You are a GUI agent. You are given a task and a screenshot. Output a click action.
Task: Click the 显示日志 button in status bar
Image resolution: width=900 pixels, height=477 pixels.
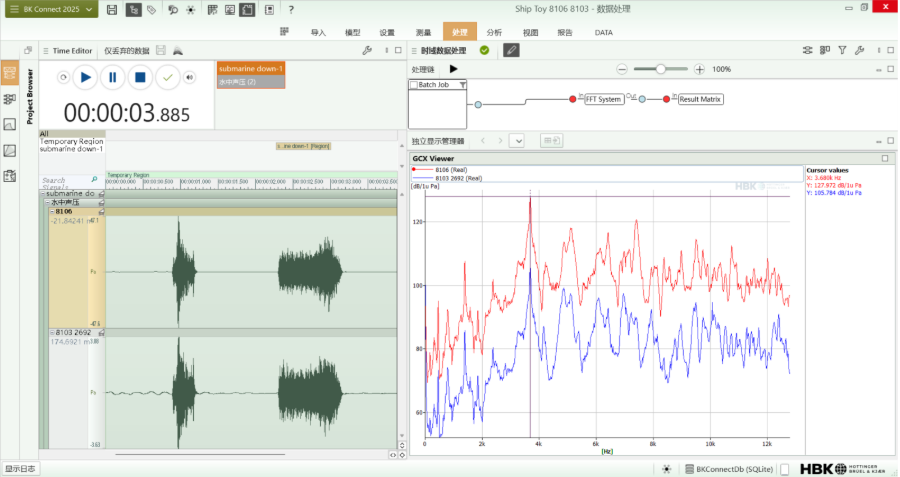click(20, 469)
